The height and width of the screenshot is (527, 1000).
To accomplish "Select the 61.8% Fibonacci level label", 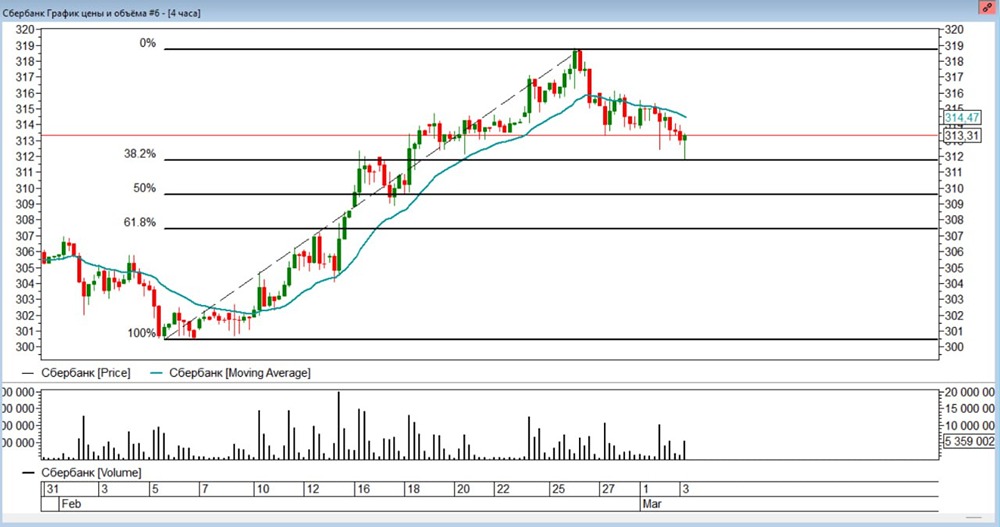I will [x=140, y=222].
